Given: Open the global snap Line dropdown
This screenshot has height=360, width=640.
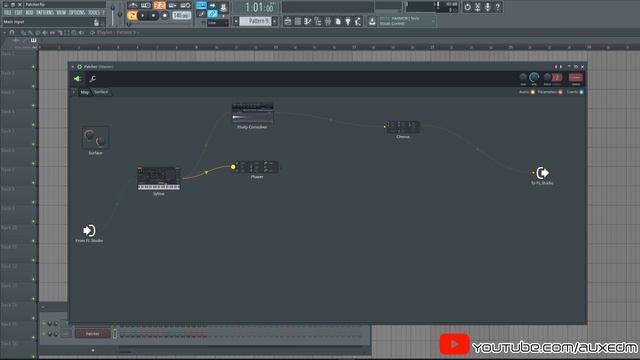Looking at the screenshot, I should click(217, 23).
